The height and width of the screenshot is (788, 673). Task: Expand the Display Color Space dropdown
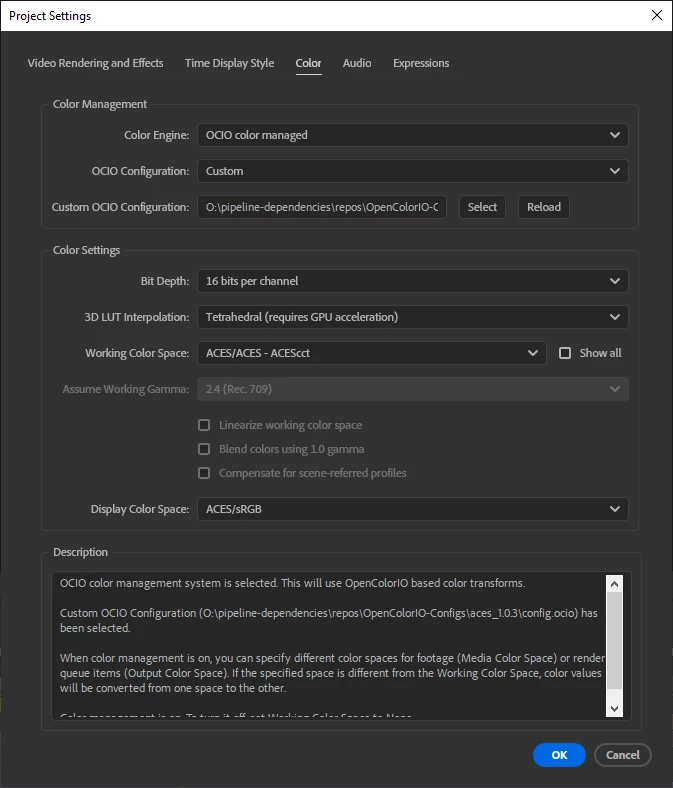413,509
